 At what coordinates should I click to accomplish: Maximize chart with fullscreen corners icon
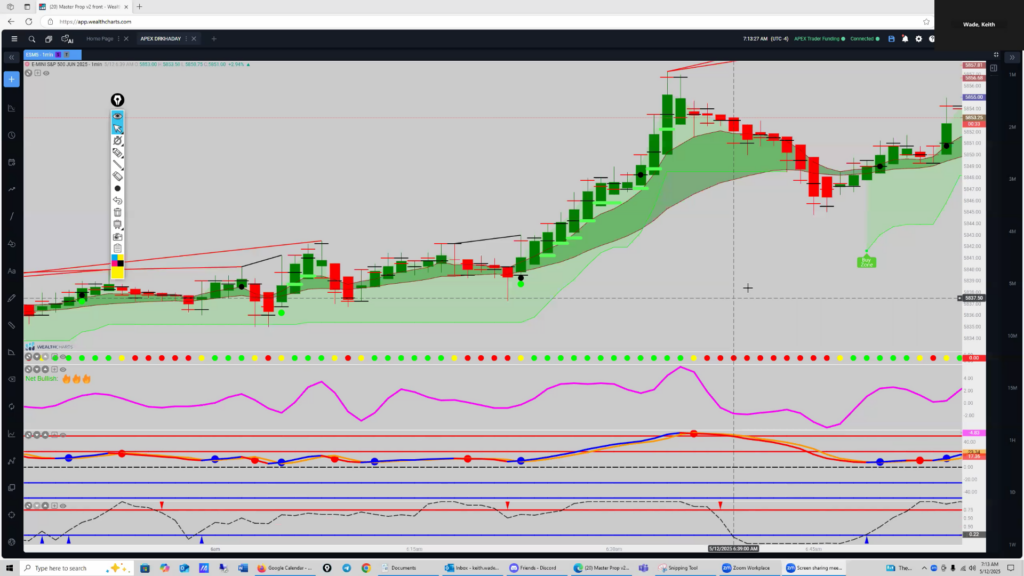[996, 55]
